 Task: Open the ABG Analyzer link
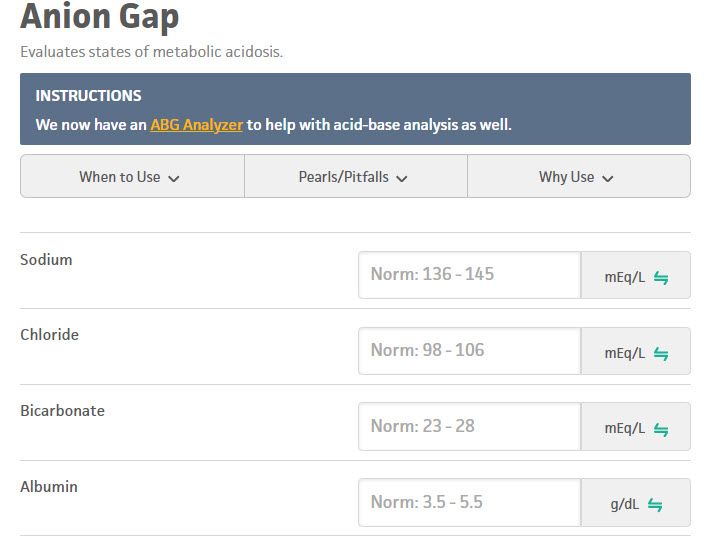pos(197,125)
